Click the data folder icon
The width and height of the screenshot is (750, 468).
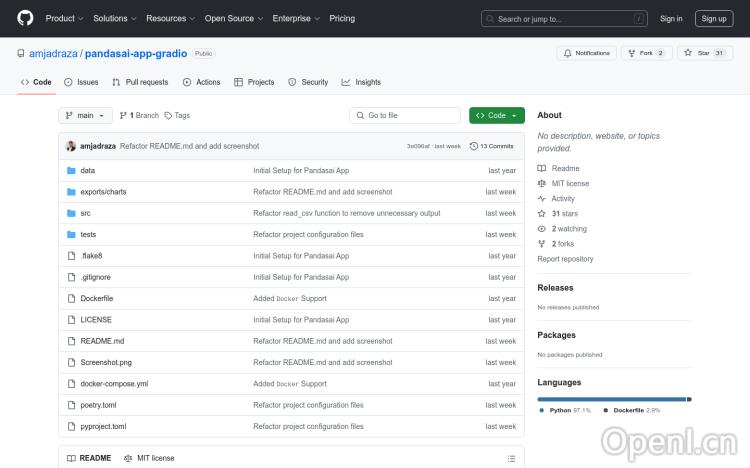tap(71, 170)
